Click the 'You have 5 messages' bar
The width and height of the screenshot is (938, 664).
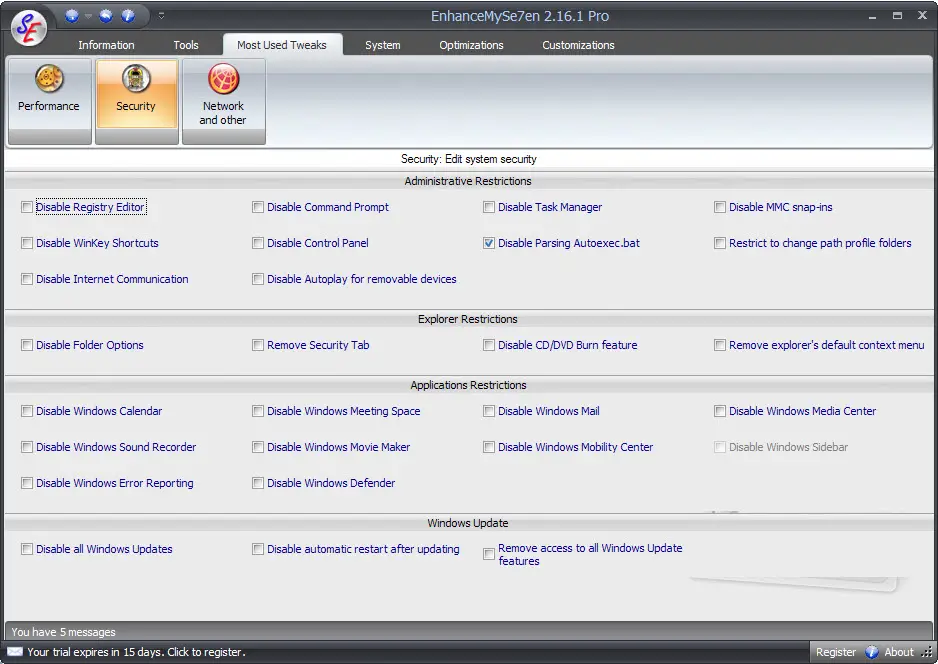tap(468, 632)
